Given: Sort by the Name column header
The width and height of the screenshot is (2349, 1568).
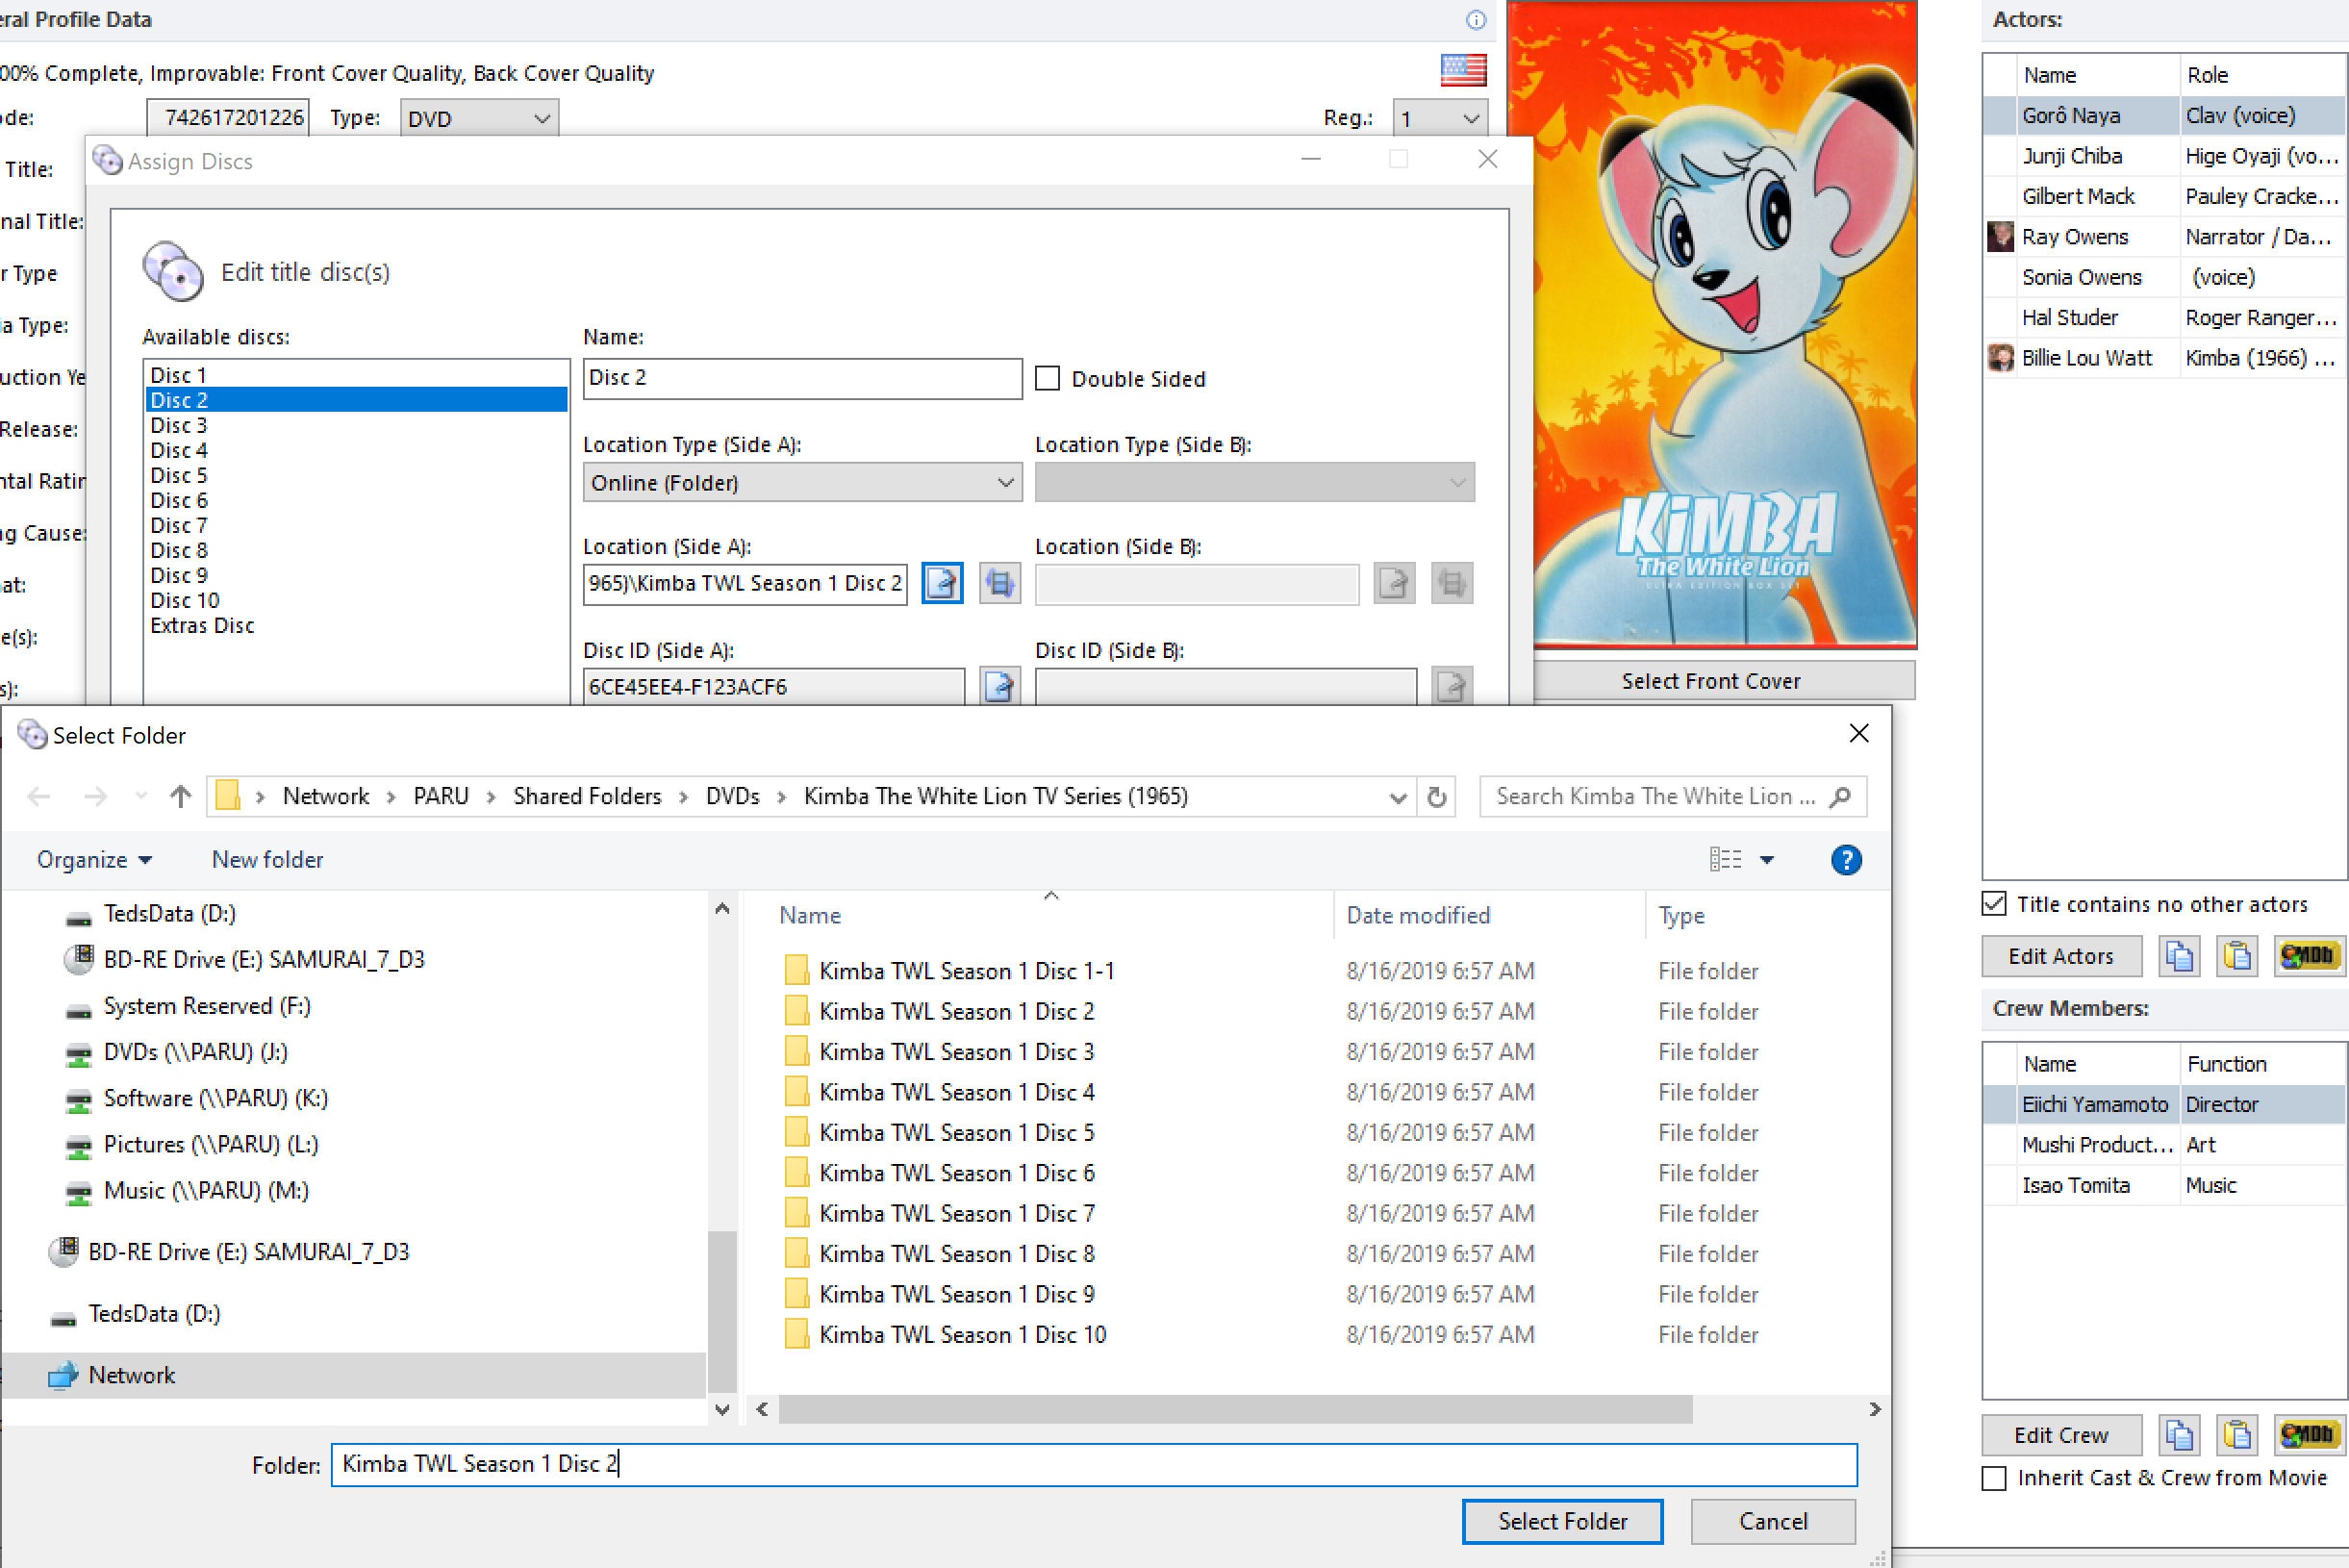Looking at the screenshot, I should point(1050,915).
